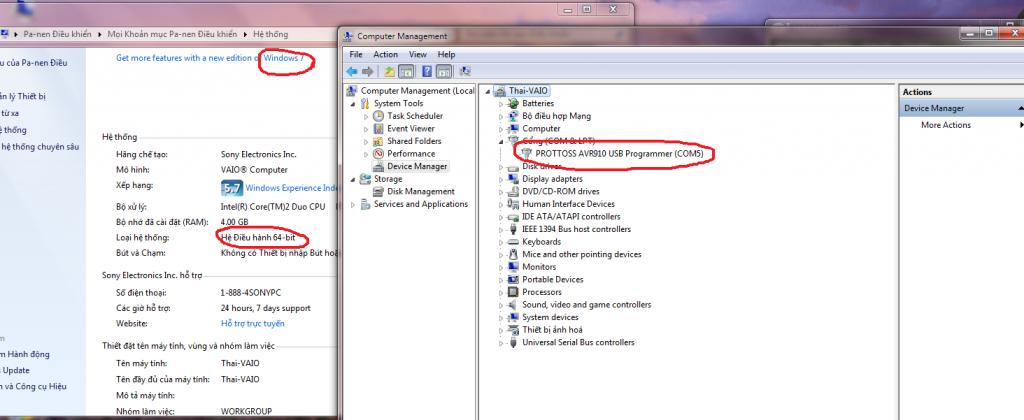
Task: Expand the Task Scheduler node
Action: point(366,116)
